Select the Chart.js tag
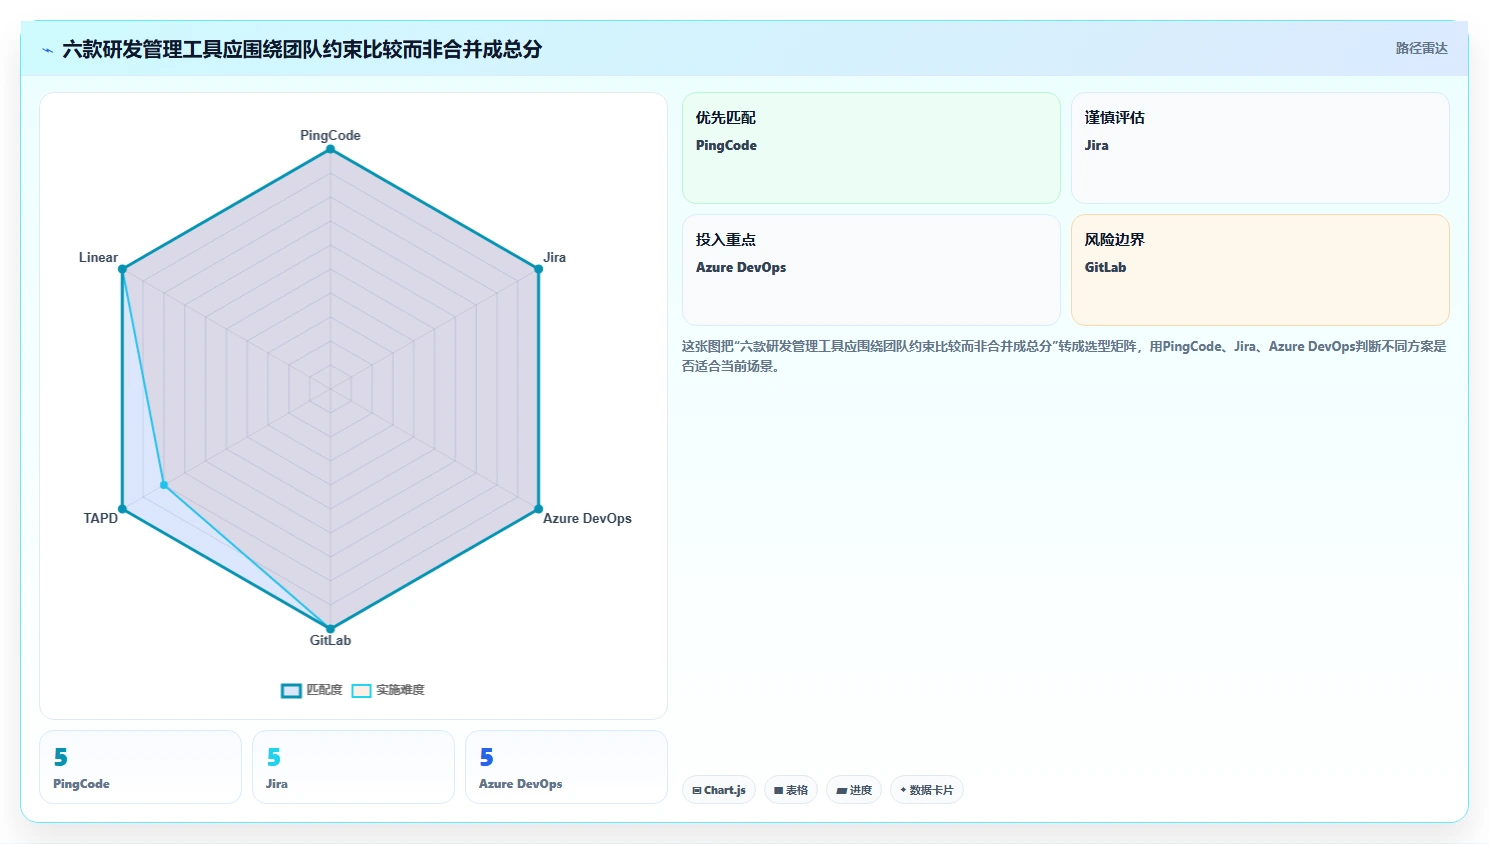This screenshot has height=844, width=1489. 719,790
